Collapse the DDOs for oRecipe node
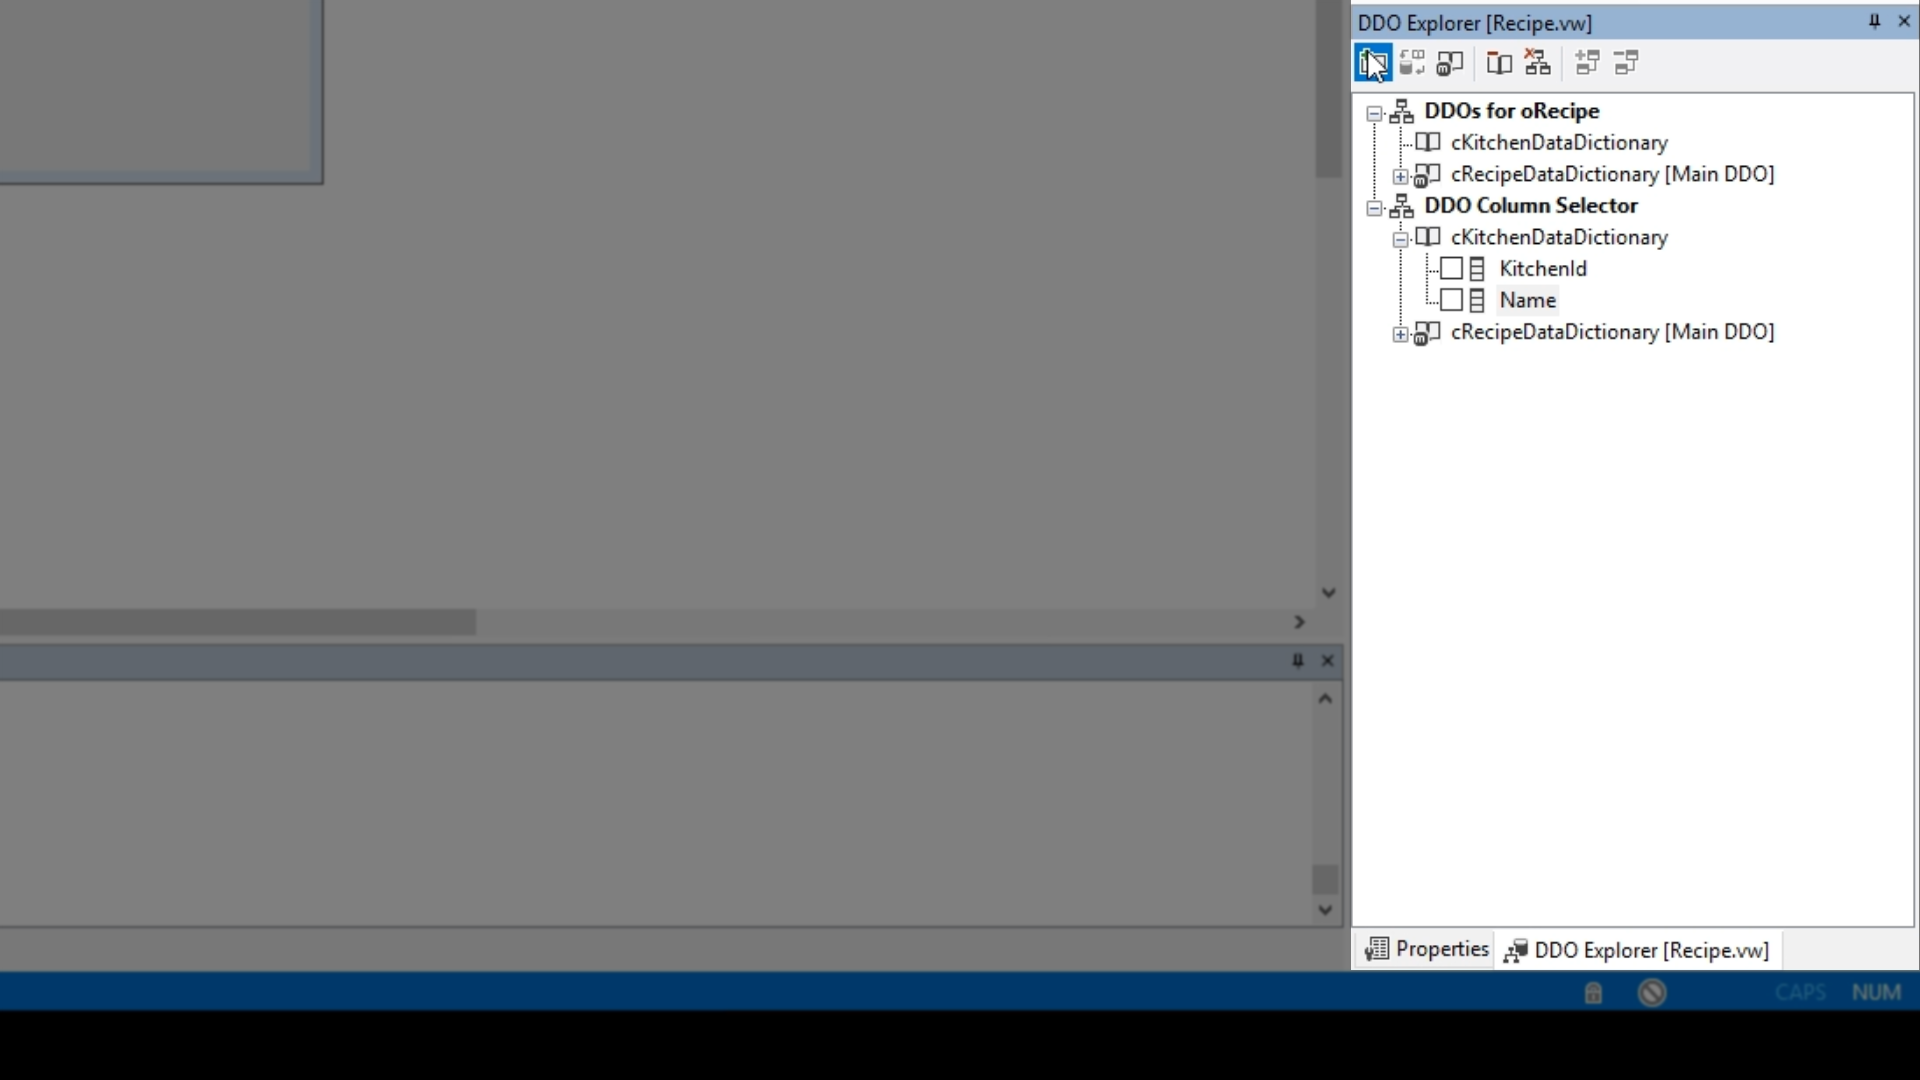 1375,113
